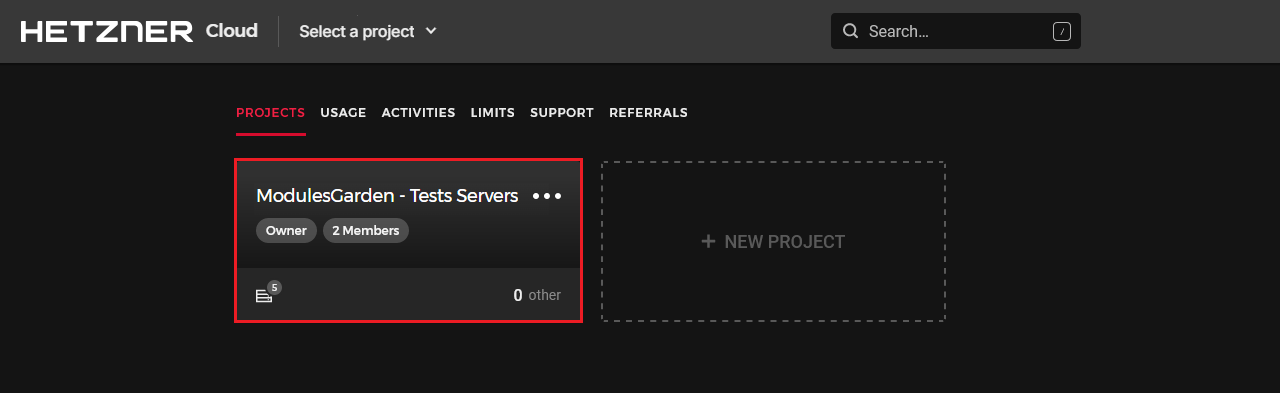Click the Owner badge
The image size is (1280, 393).
[286, 231]
